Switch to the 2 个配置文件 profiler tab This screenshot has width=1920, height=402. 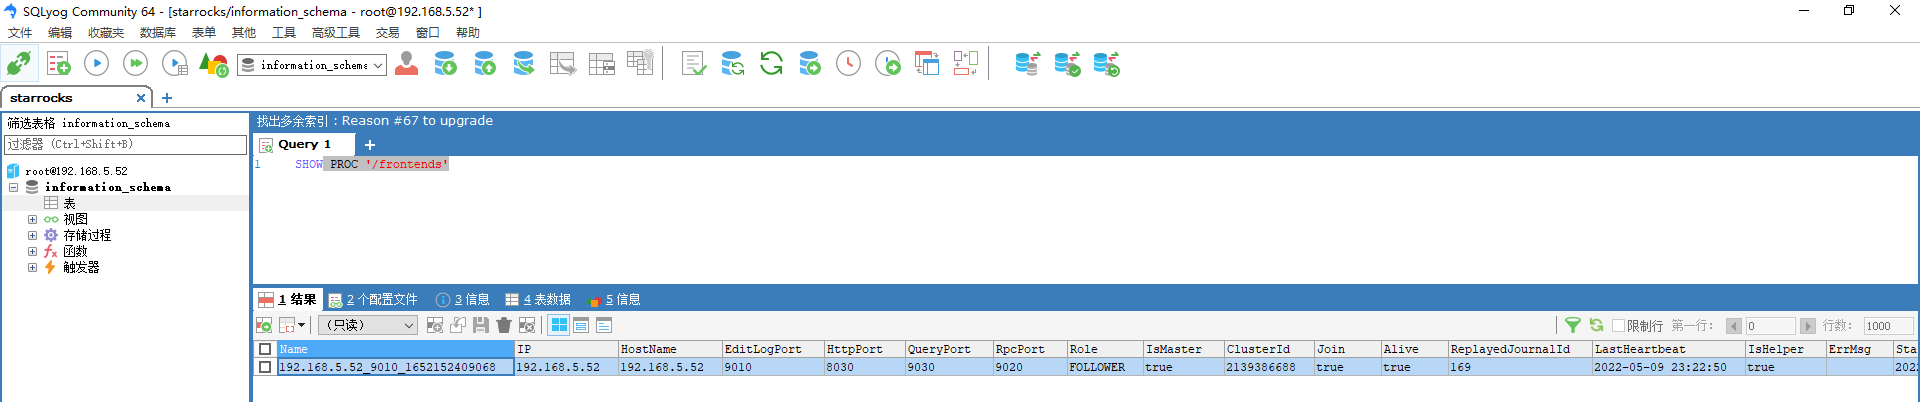tap(373, 299)
